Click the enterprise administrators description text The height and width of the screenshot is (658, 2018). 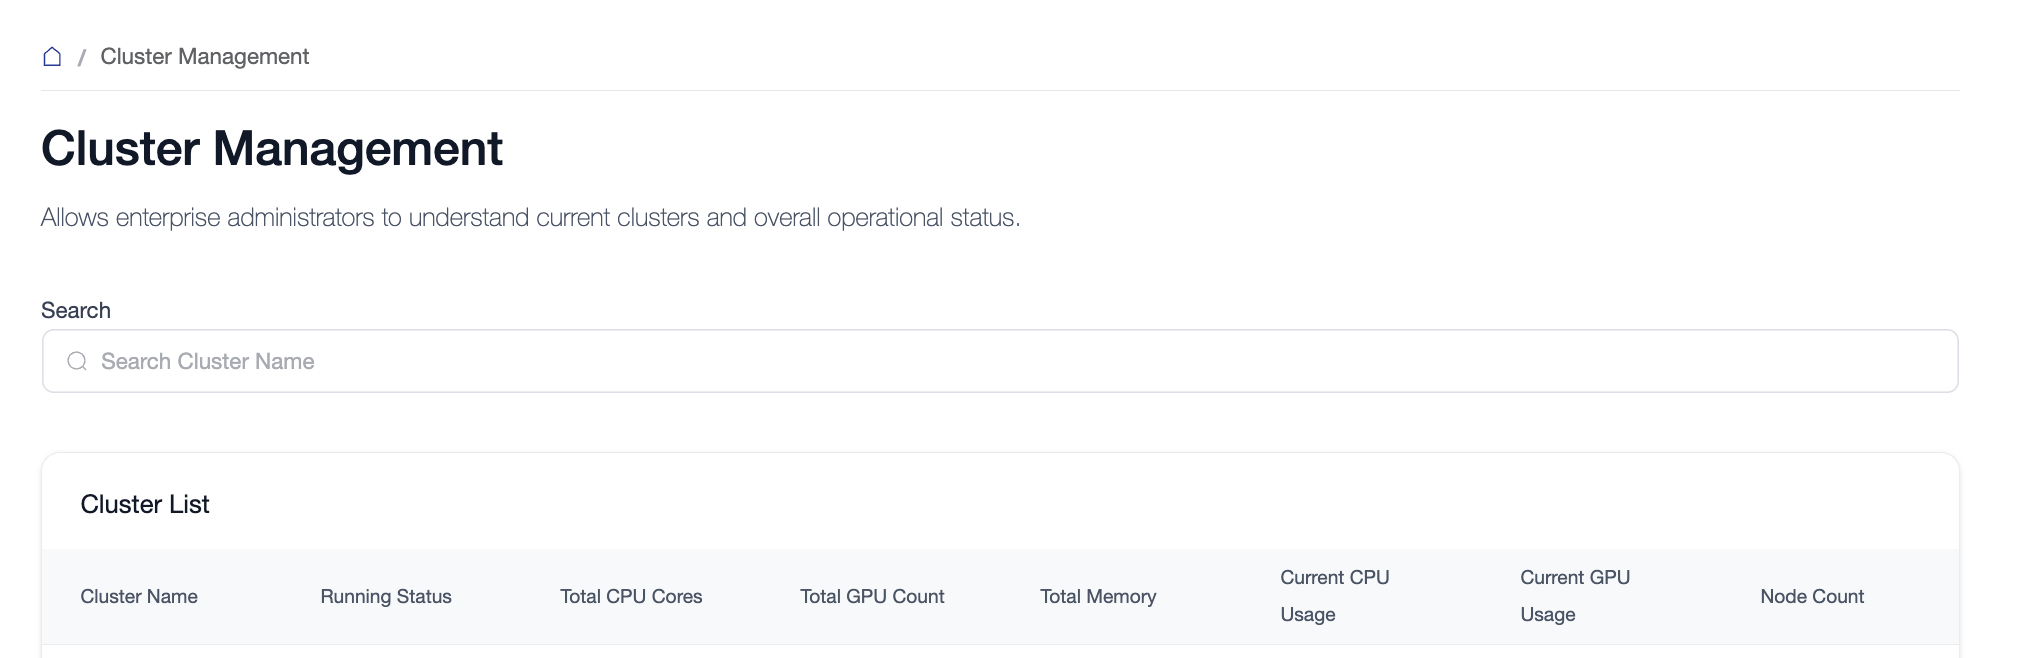[x=530, y=218]
